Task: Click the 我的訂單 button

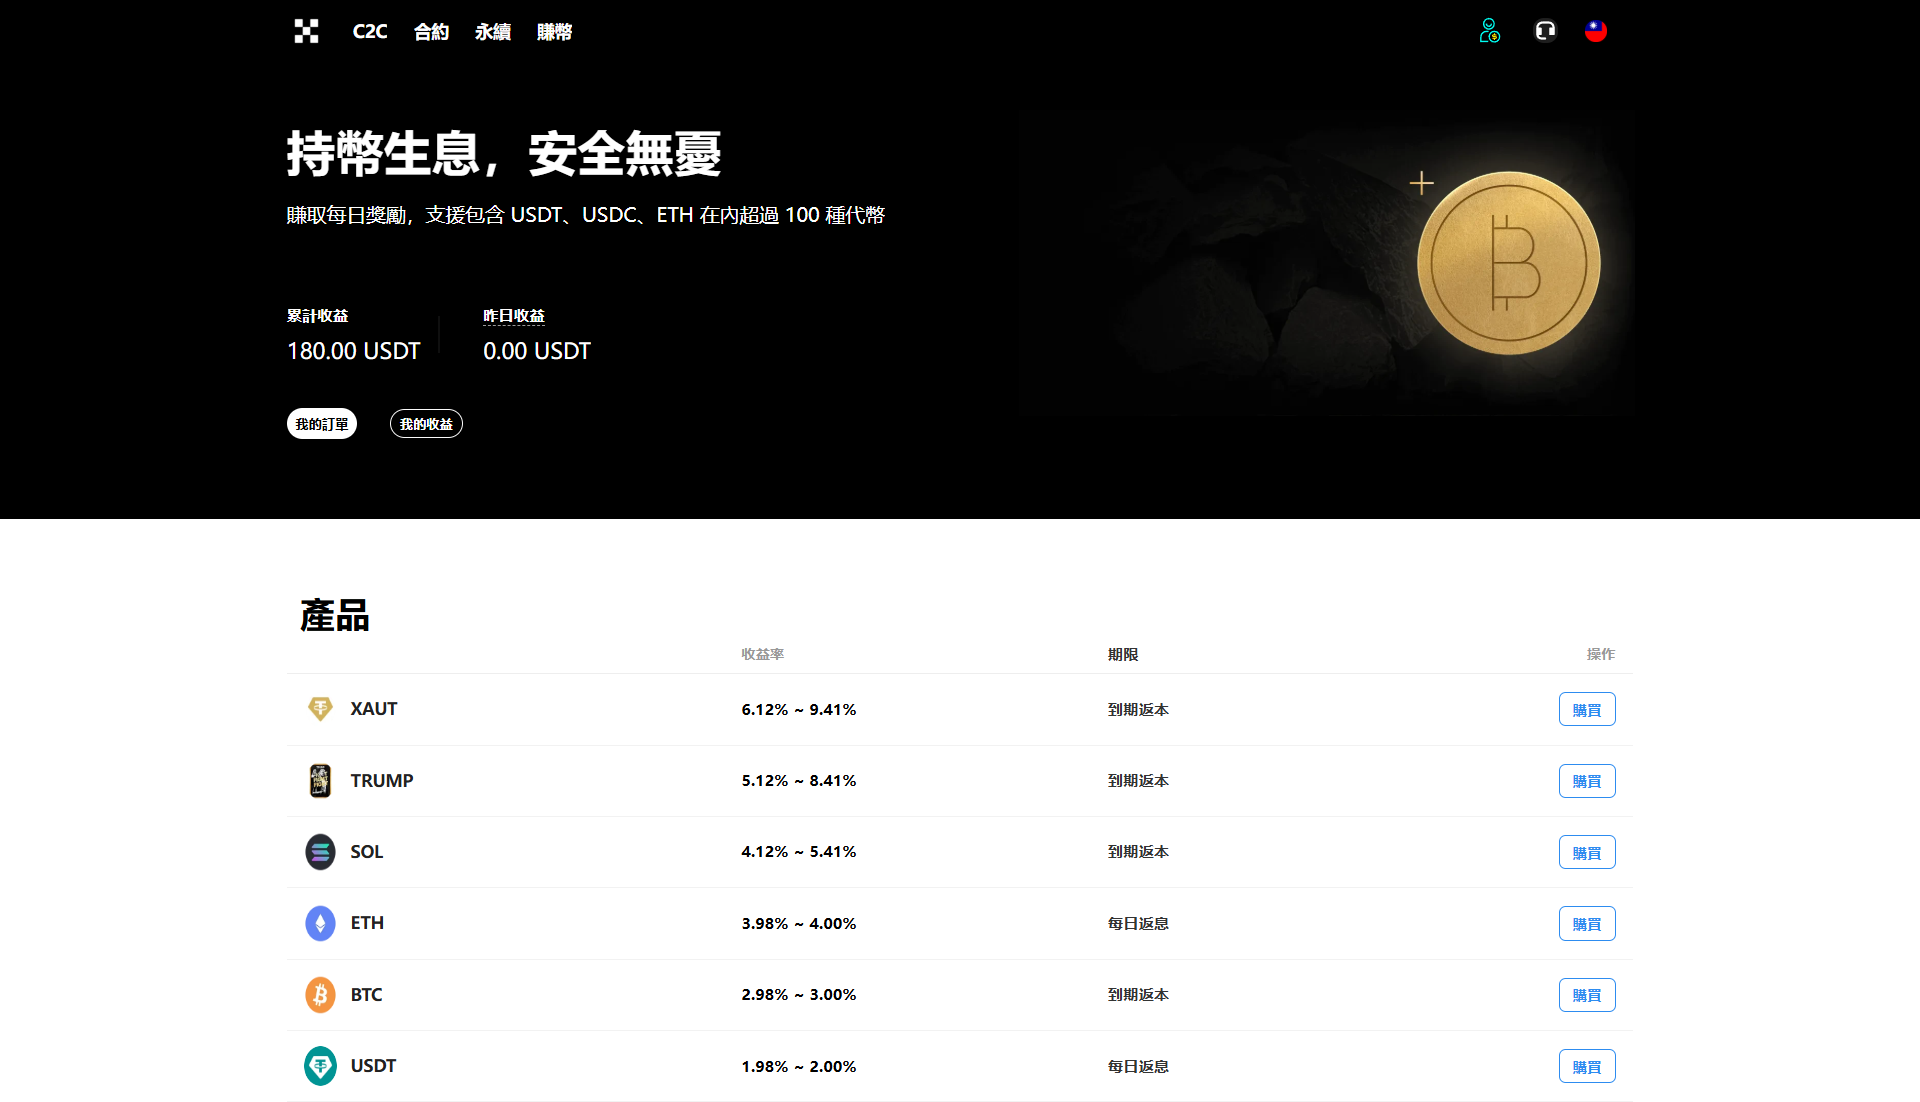Action: click(x=322, y=424)
